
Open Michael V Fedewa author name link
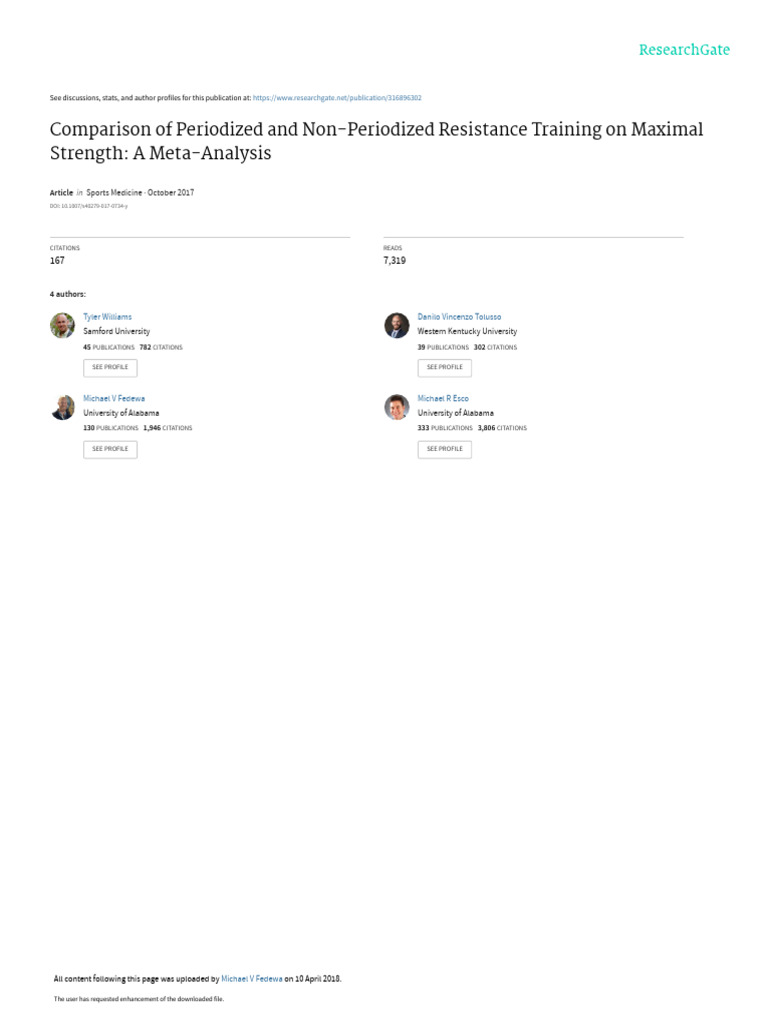pos(114,398)
